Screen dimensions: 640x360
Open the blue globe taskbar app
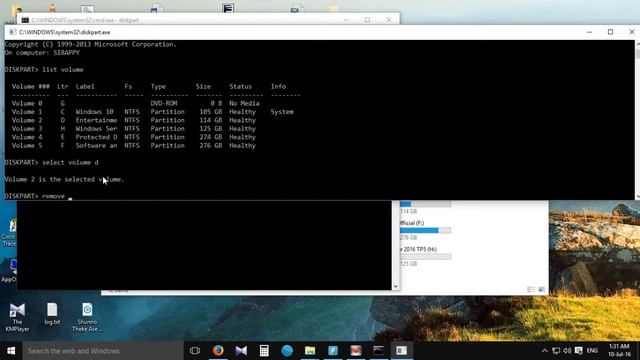click(287, 351)
